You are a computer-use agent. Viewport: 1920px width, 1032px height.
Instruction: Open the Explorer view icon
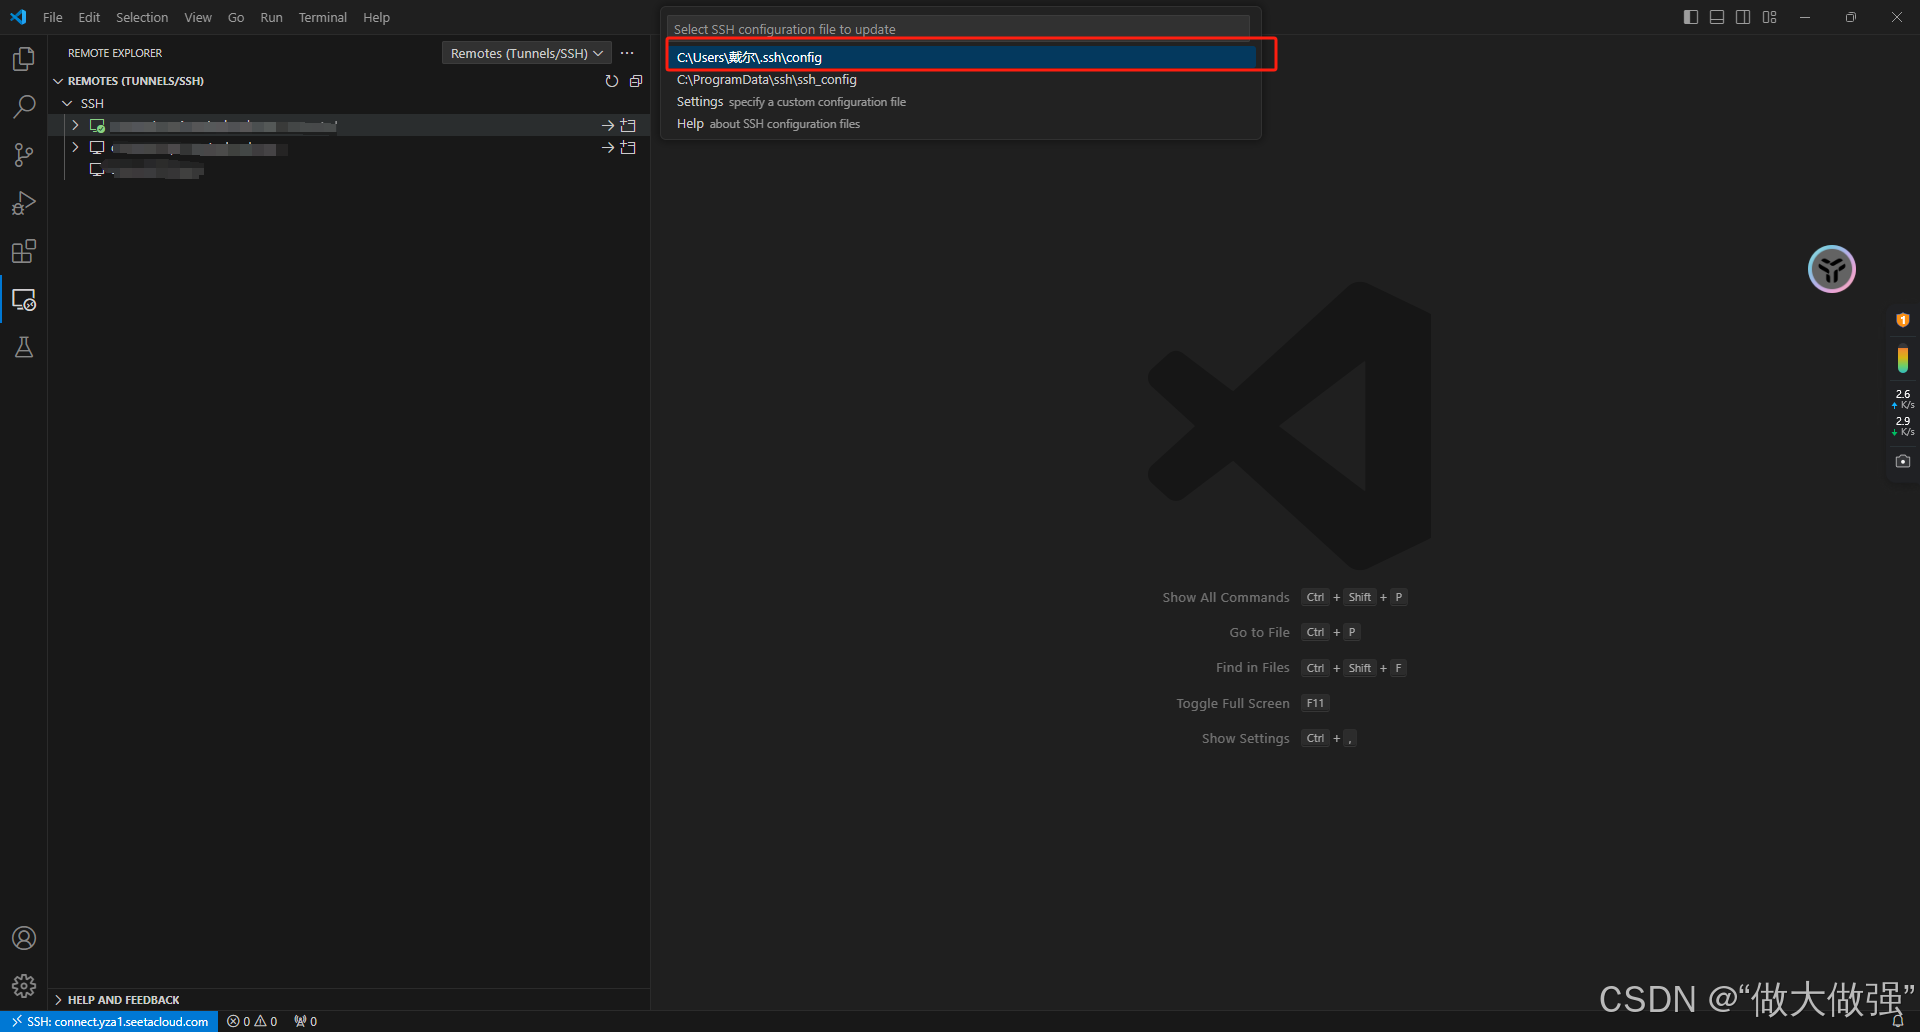24,59
